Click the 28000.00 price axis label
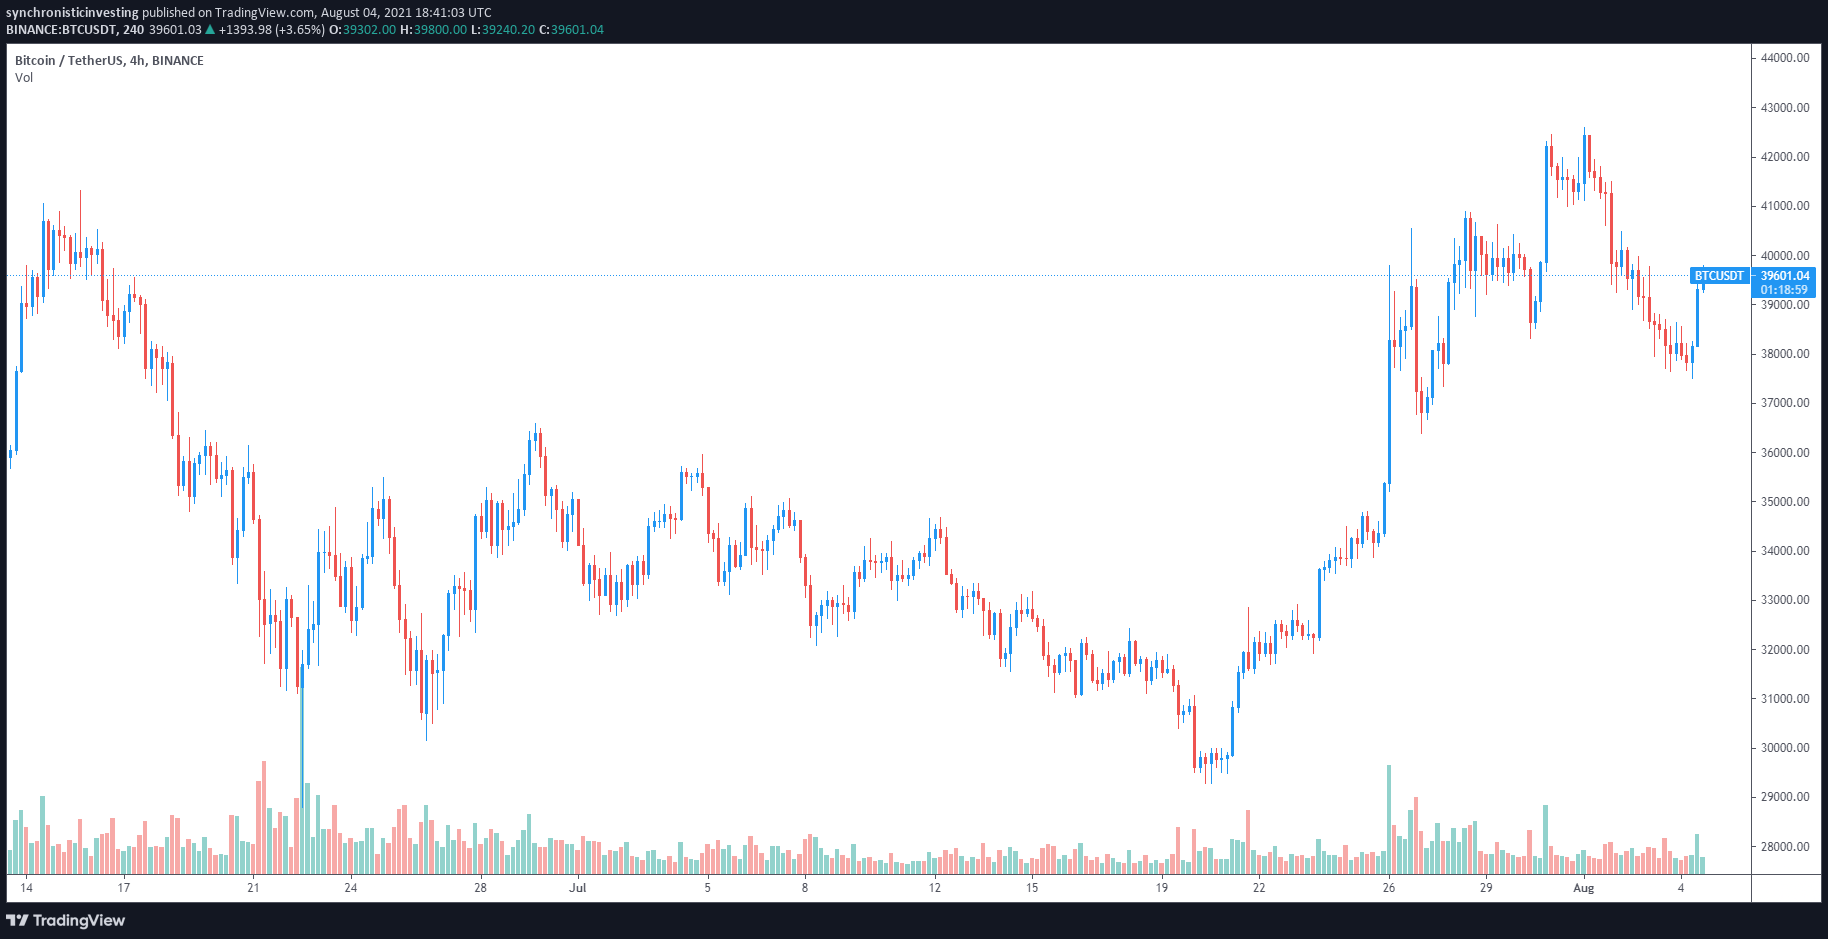 1785,847
